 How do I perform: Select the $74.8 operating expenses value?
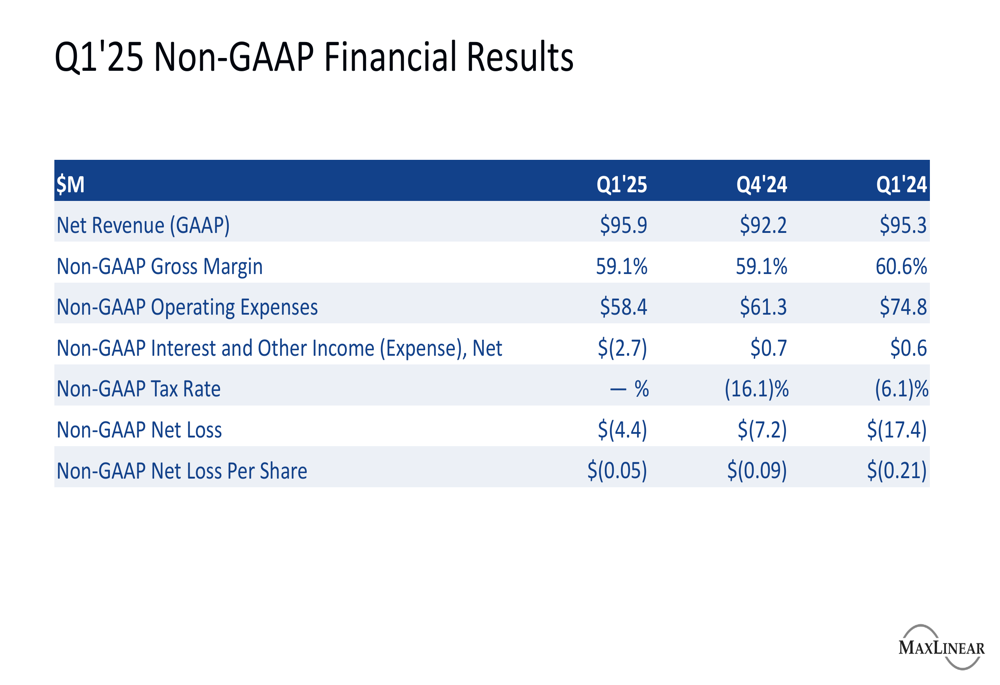click(903, 307)
